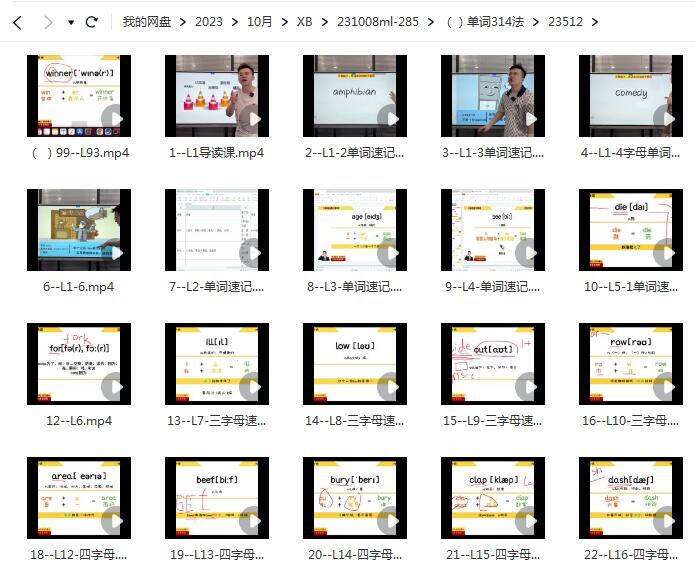The height and width of the screenshot is (578, 695).
Task: Expand chevron after 23512 breadcrumb
Action: pos(594,22)
